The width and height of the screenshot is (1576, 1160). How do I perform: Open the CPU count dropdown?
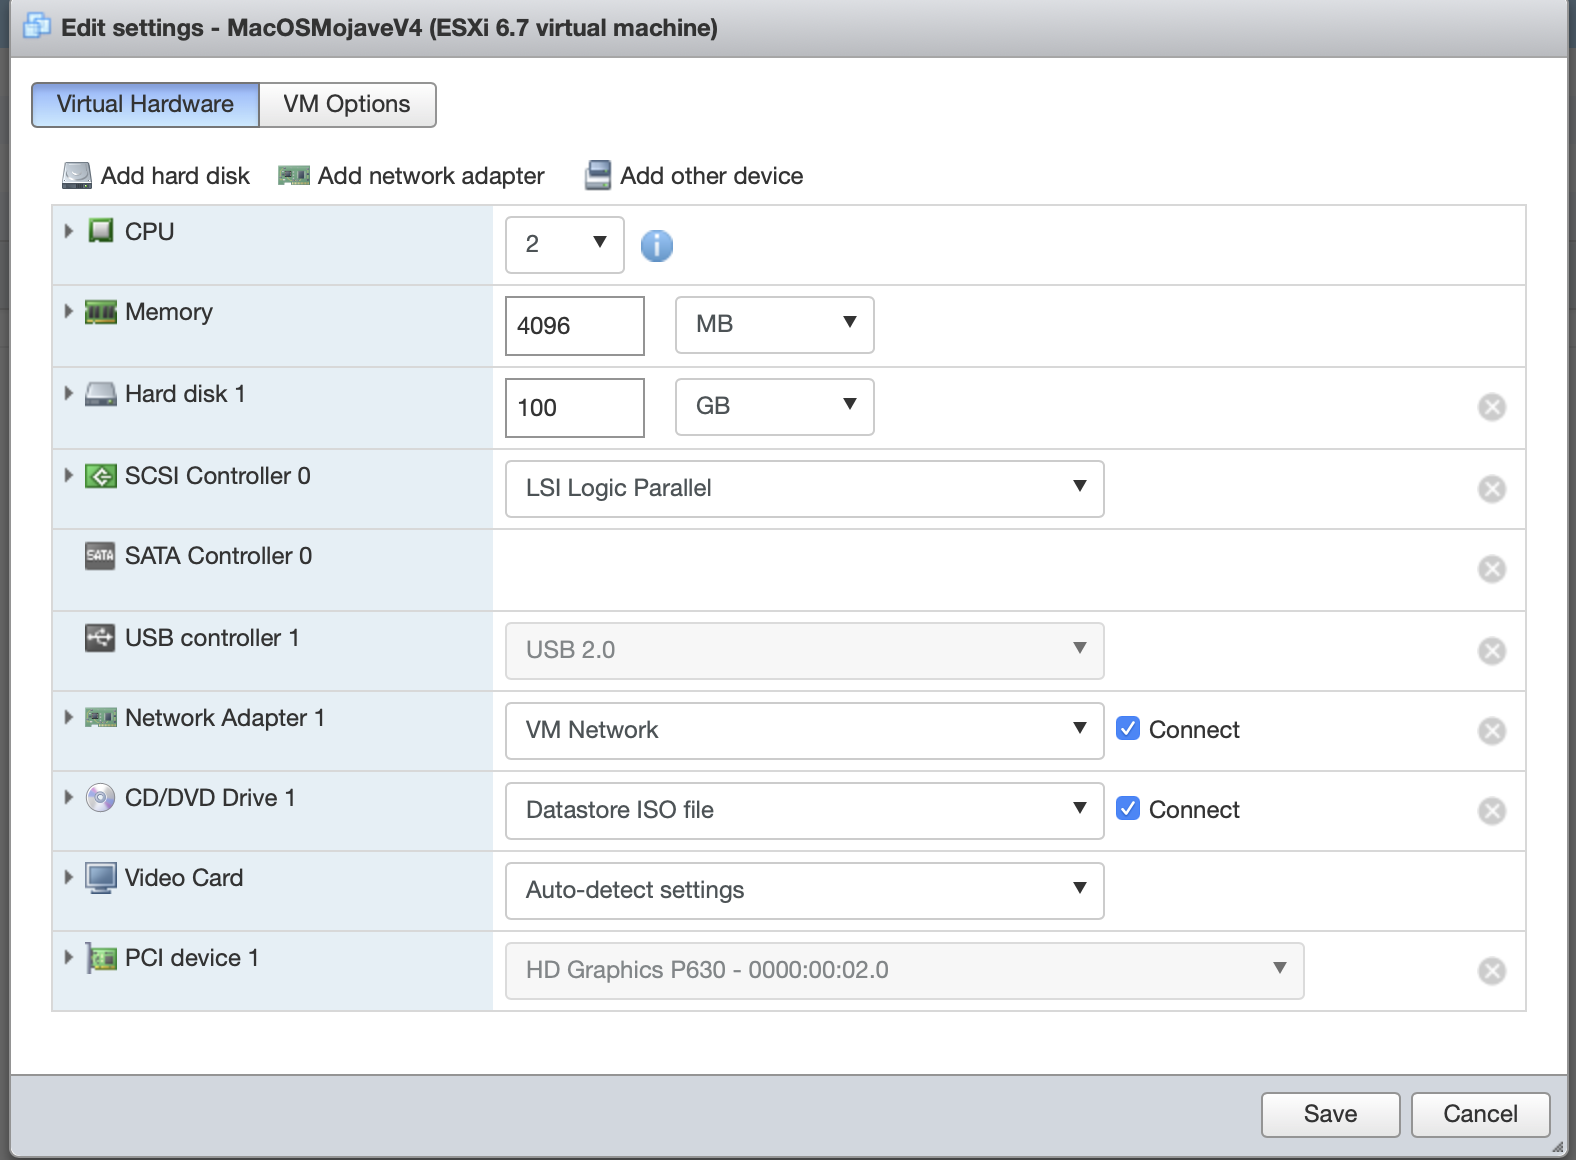coord(565,245)
